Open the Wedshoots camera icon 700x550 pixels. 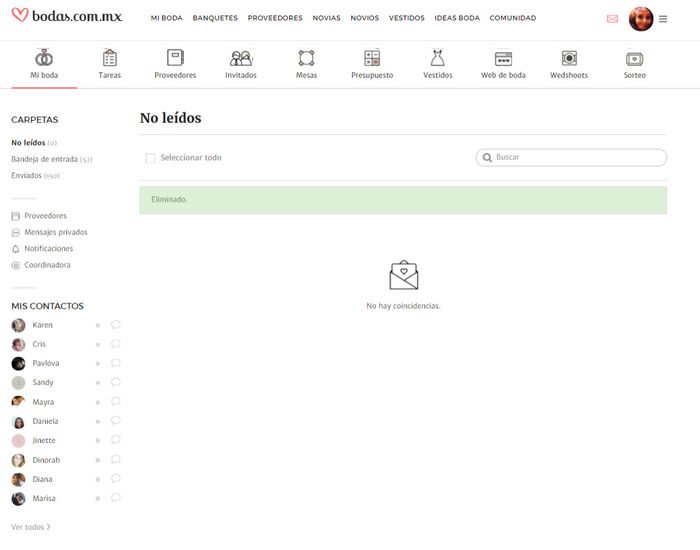[569, 58]
